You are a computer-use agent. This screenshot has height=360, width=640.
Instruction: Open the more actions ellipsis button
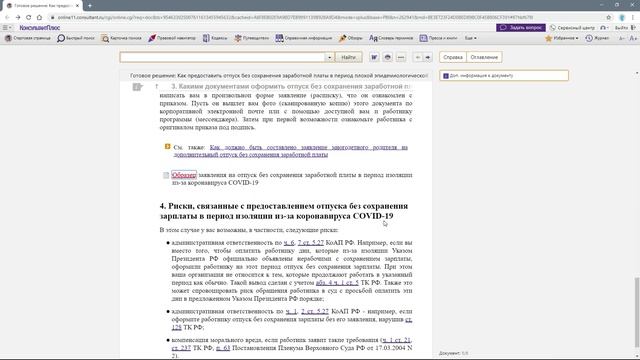(401, 57)
